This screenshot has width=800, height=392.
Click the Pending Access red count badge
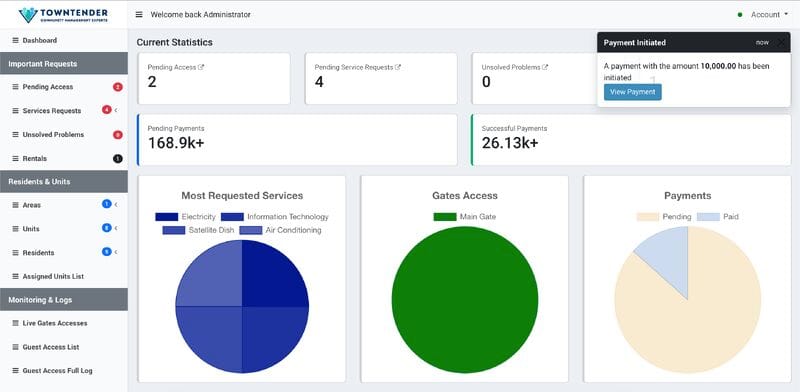click(117, 87)
